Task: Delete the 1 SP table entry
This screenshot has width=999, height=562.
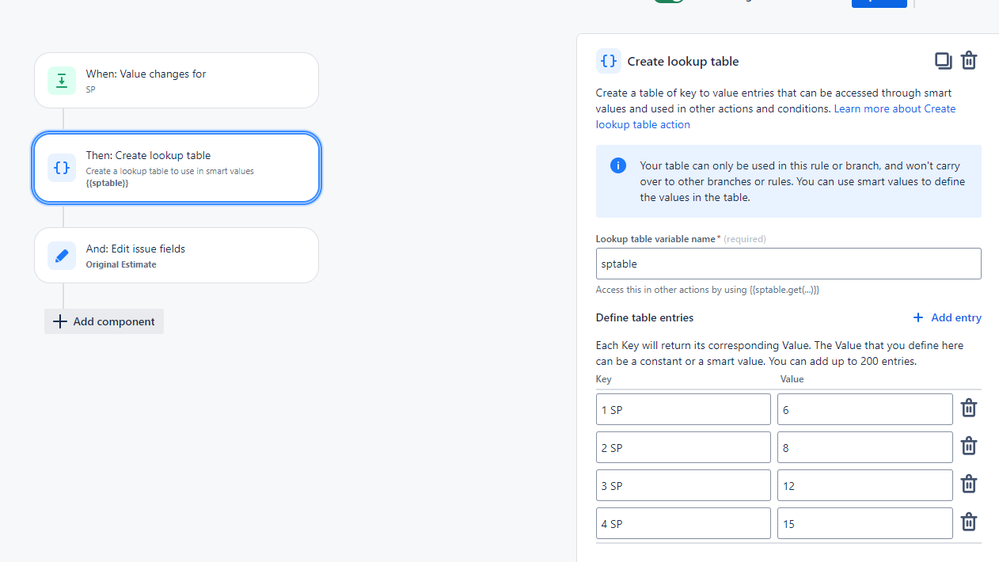Action: click(x=968, y=408)
